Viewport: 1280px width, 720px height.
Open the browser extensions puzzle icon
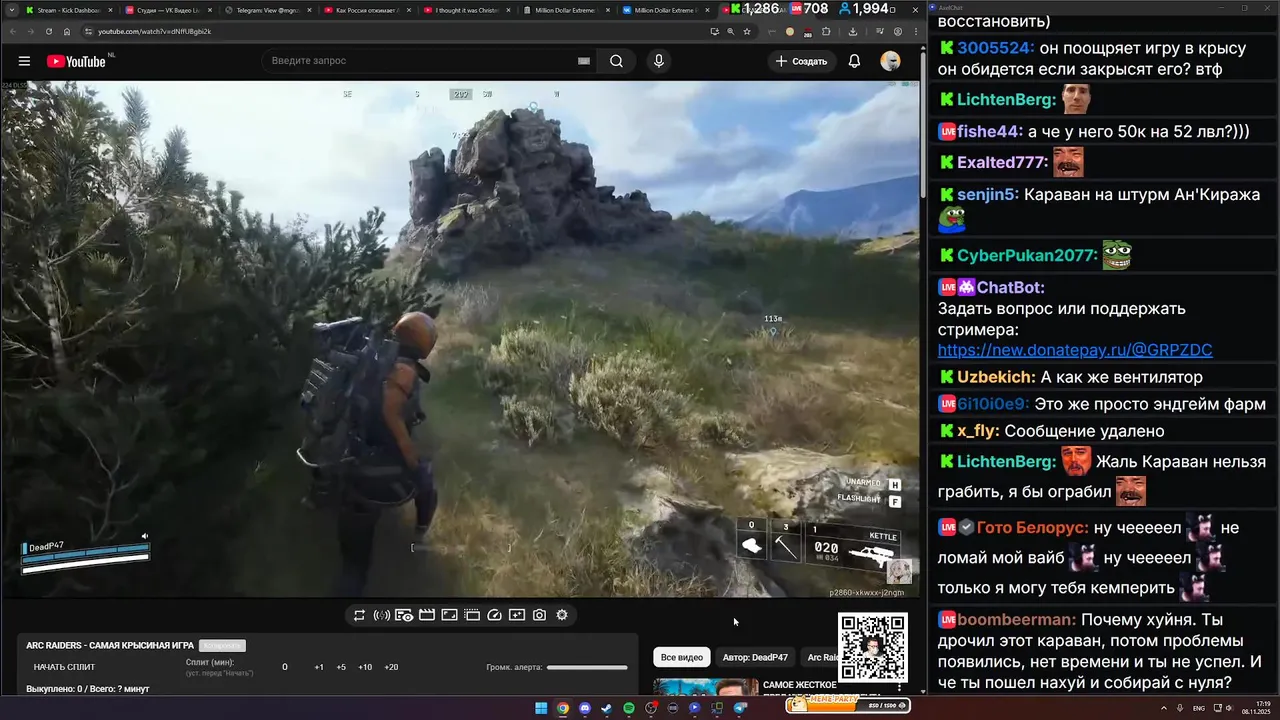point(826,31)
